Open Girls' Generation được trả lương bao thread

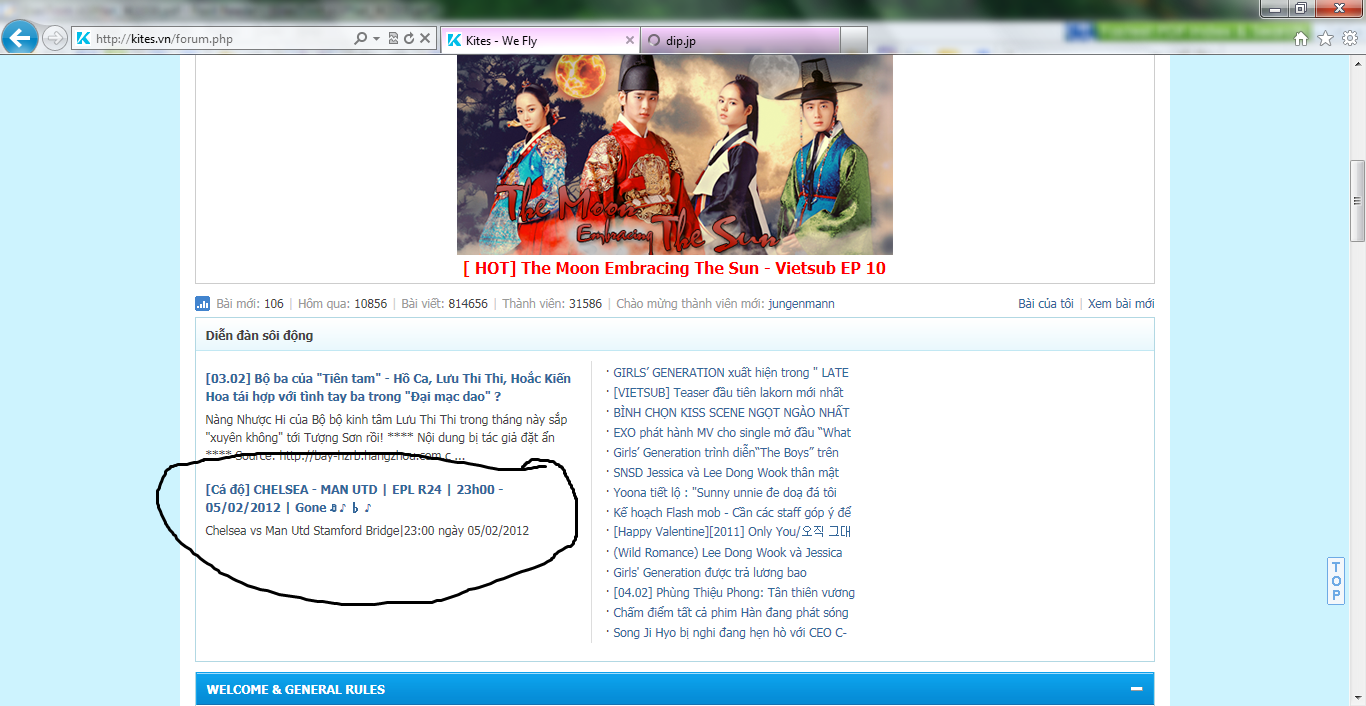(710, 573)
